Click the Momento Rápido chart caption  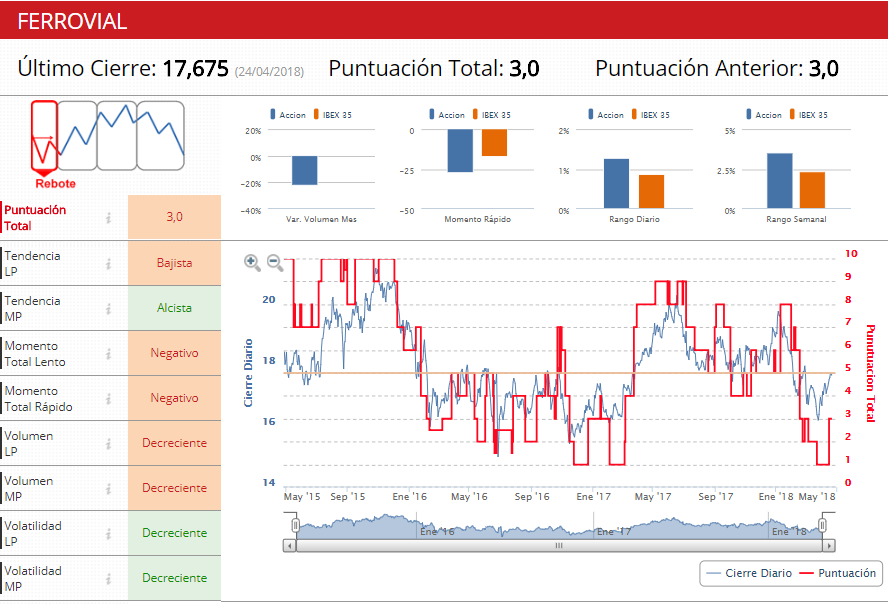pyautogui.click(x=477, y=219)
